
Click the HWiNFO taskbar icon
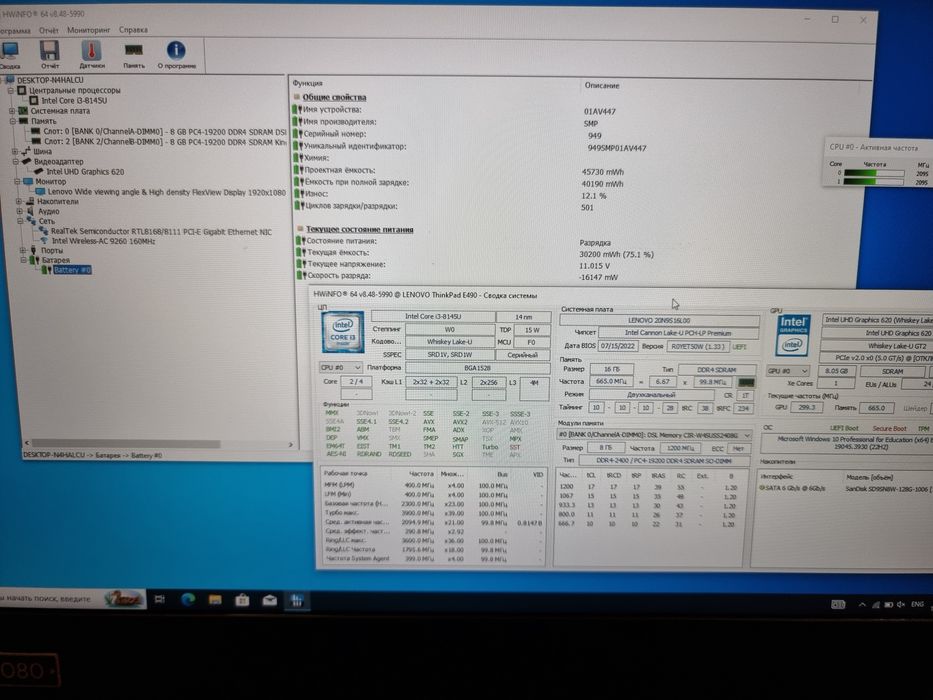296,601
